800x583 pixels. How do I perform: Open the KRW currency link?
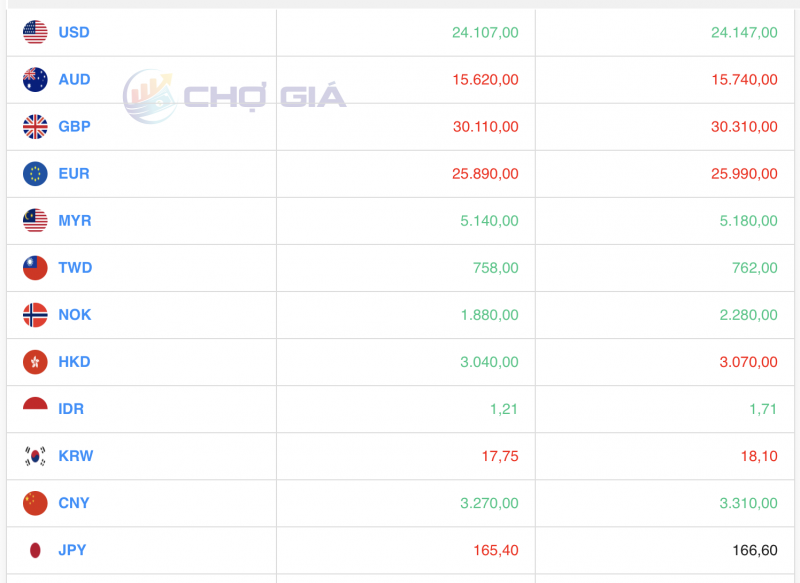tap(76, 456)
